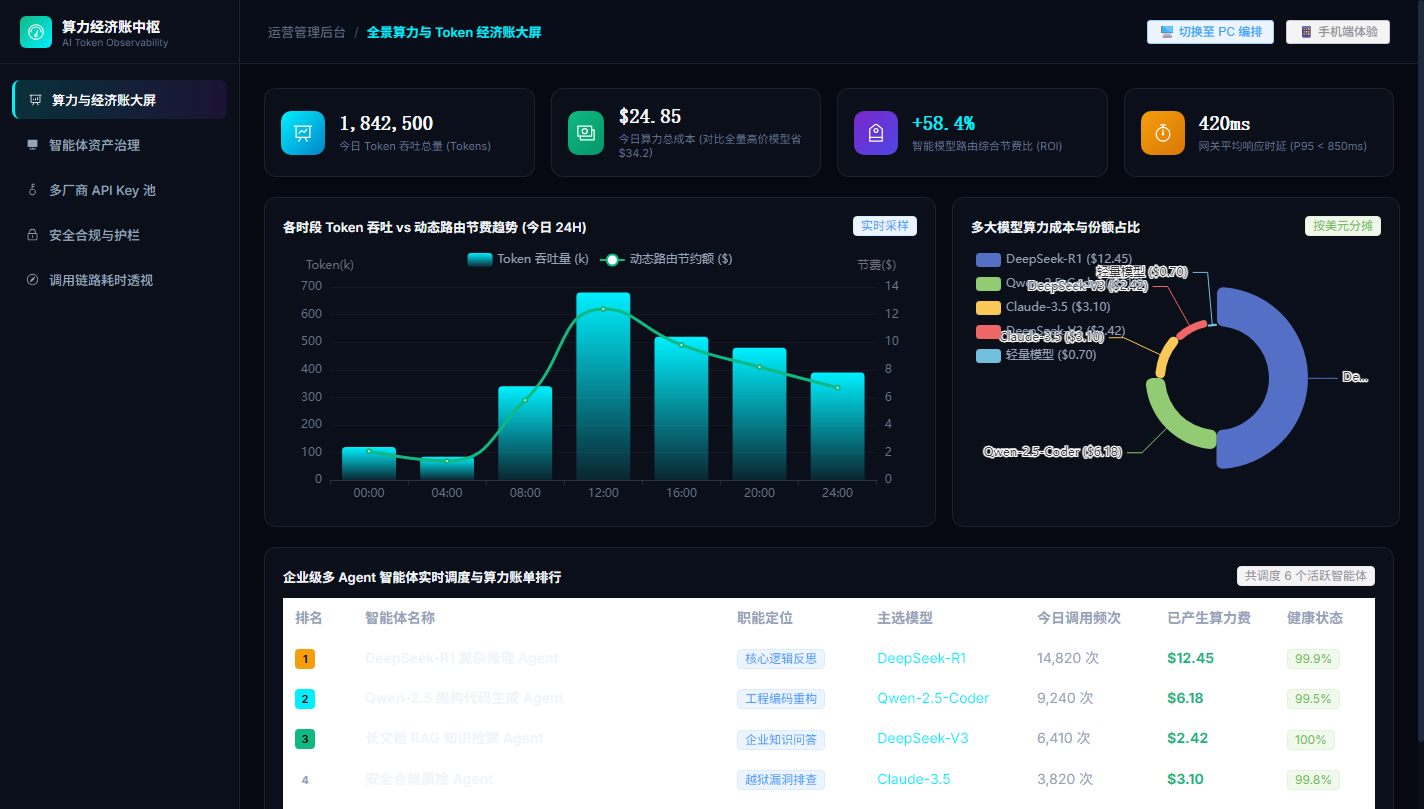Image resolution: width=1424 pixels, height=809 pixels.
Task: Click the DeepSeek-R1 model link in the table
Action: pyautogui.click(x=922, y=659)
